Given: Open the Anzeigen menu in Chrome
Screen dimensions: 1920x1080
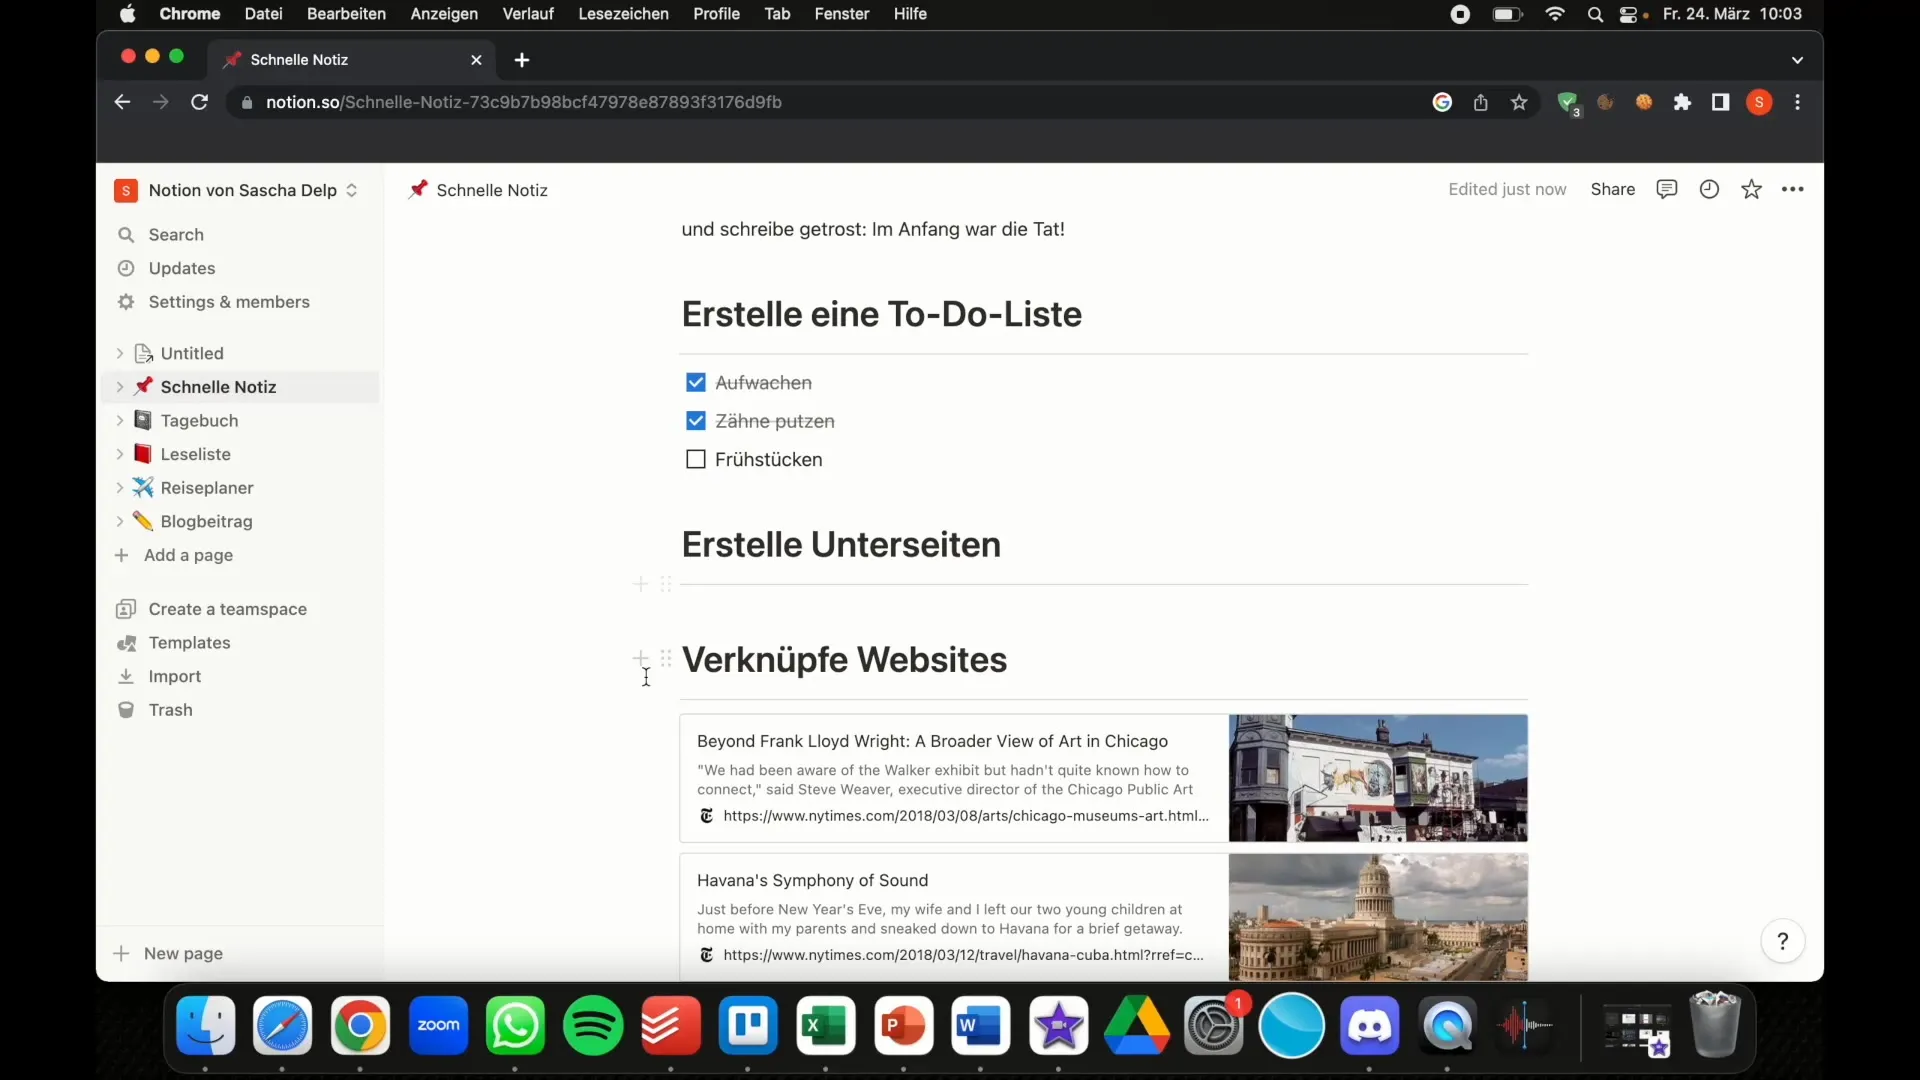Looking at the screenshot, I should [444, 13].
